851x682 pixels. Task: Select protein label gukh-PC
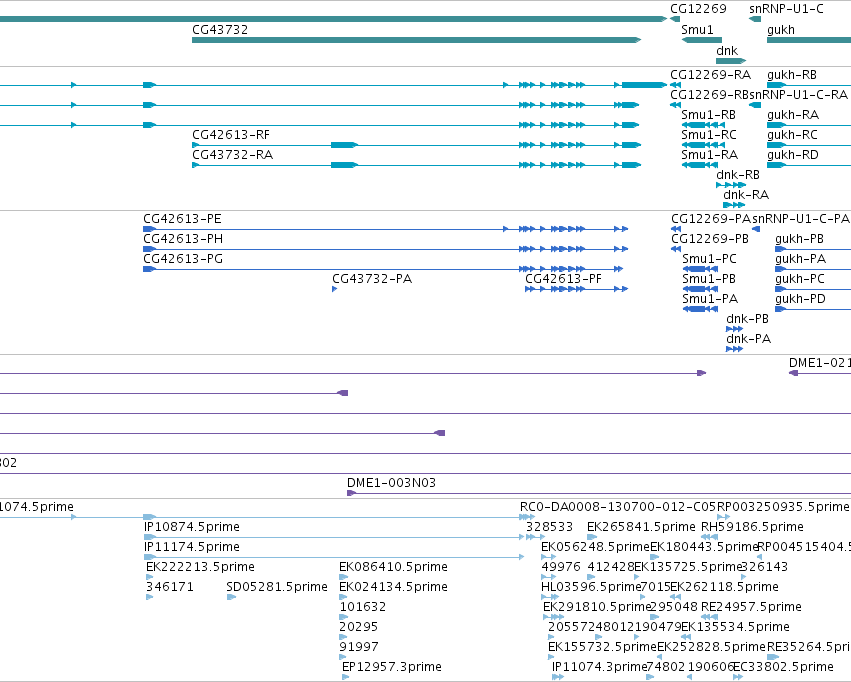pos(799,279)
